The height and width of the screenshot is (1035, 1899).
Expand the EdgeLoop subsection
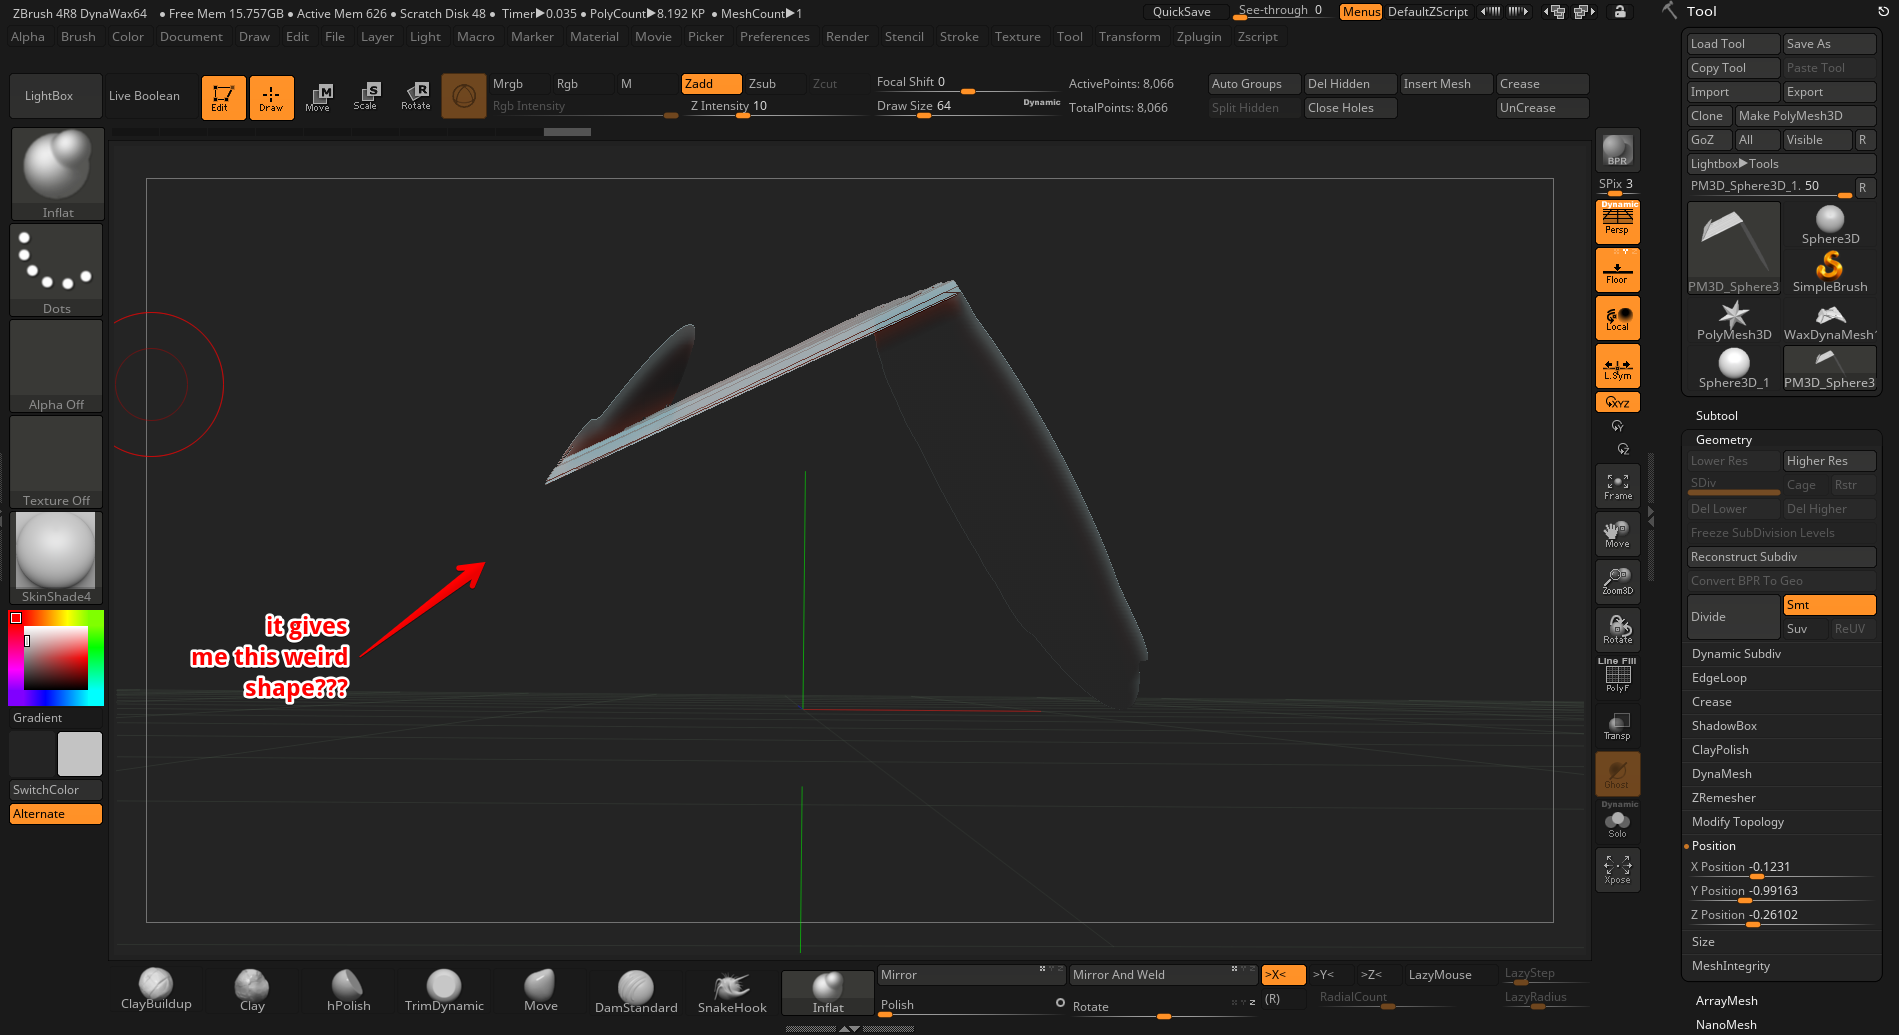click(1719, 678)
